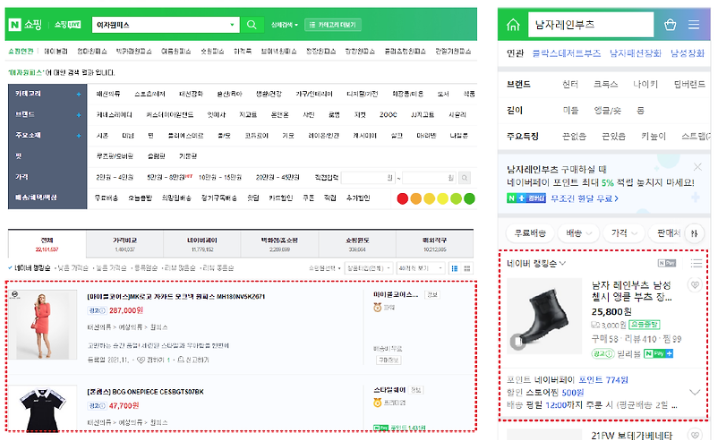720x440 pixels.
Task: Switch to the 네이버페이 tab
Action: (x=202, y=244)
